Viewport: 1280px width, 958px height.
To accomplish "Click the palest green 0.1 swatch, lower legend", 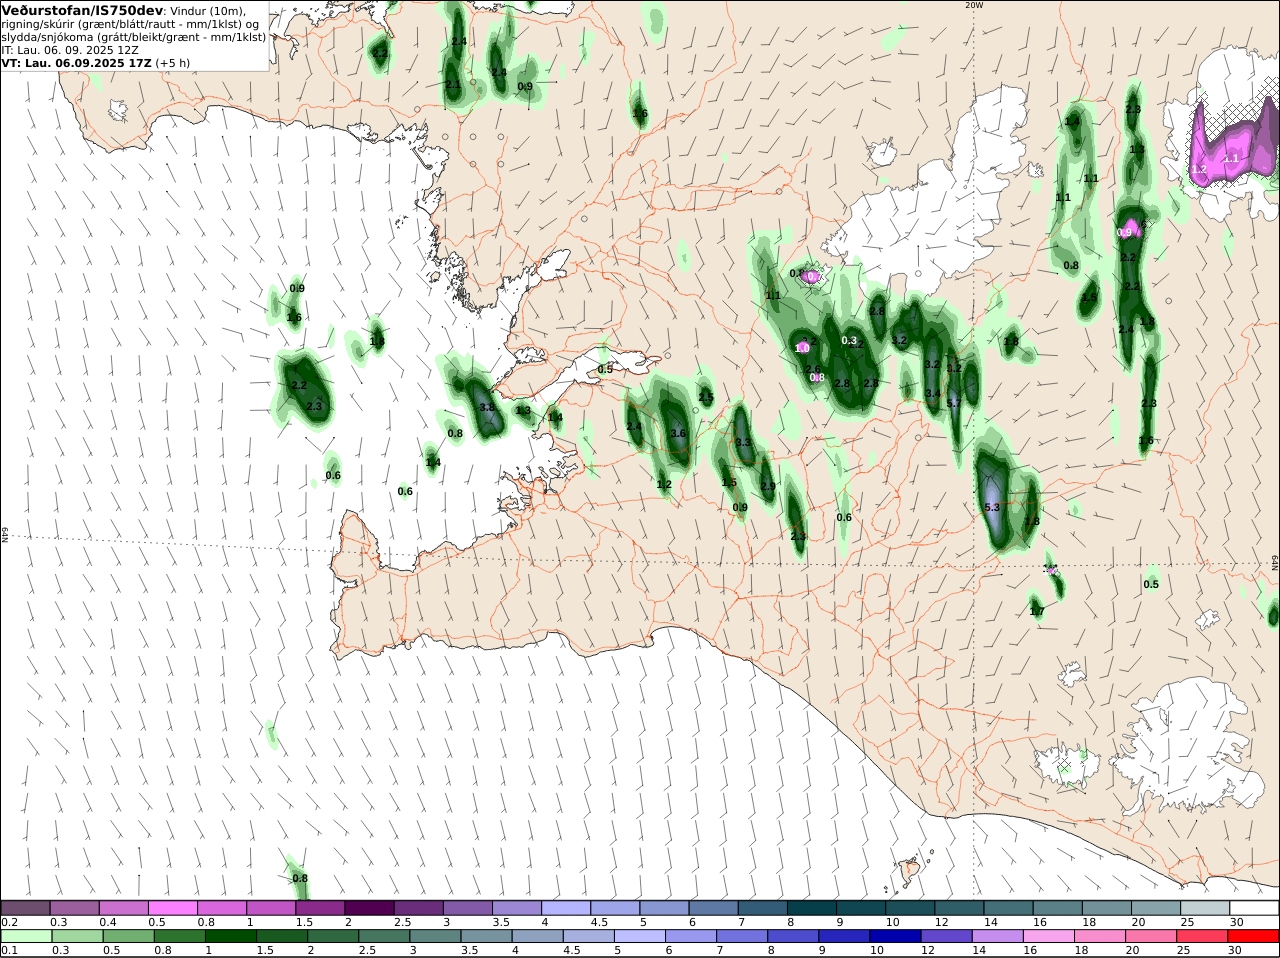I will tap(26, 937).
